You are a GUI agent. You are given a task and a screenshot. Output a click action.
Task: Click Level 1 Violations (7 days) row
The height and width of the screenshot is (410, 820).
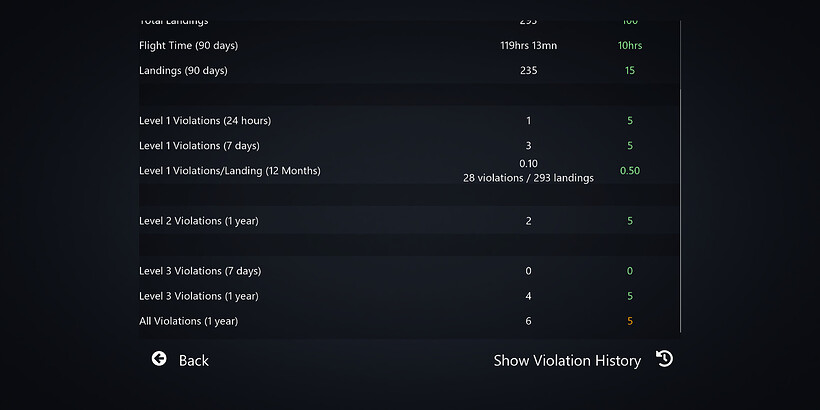pos(199,146)
